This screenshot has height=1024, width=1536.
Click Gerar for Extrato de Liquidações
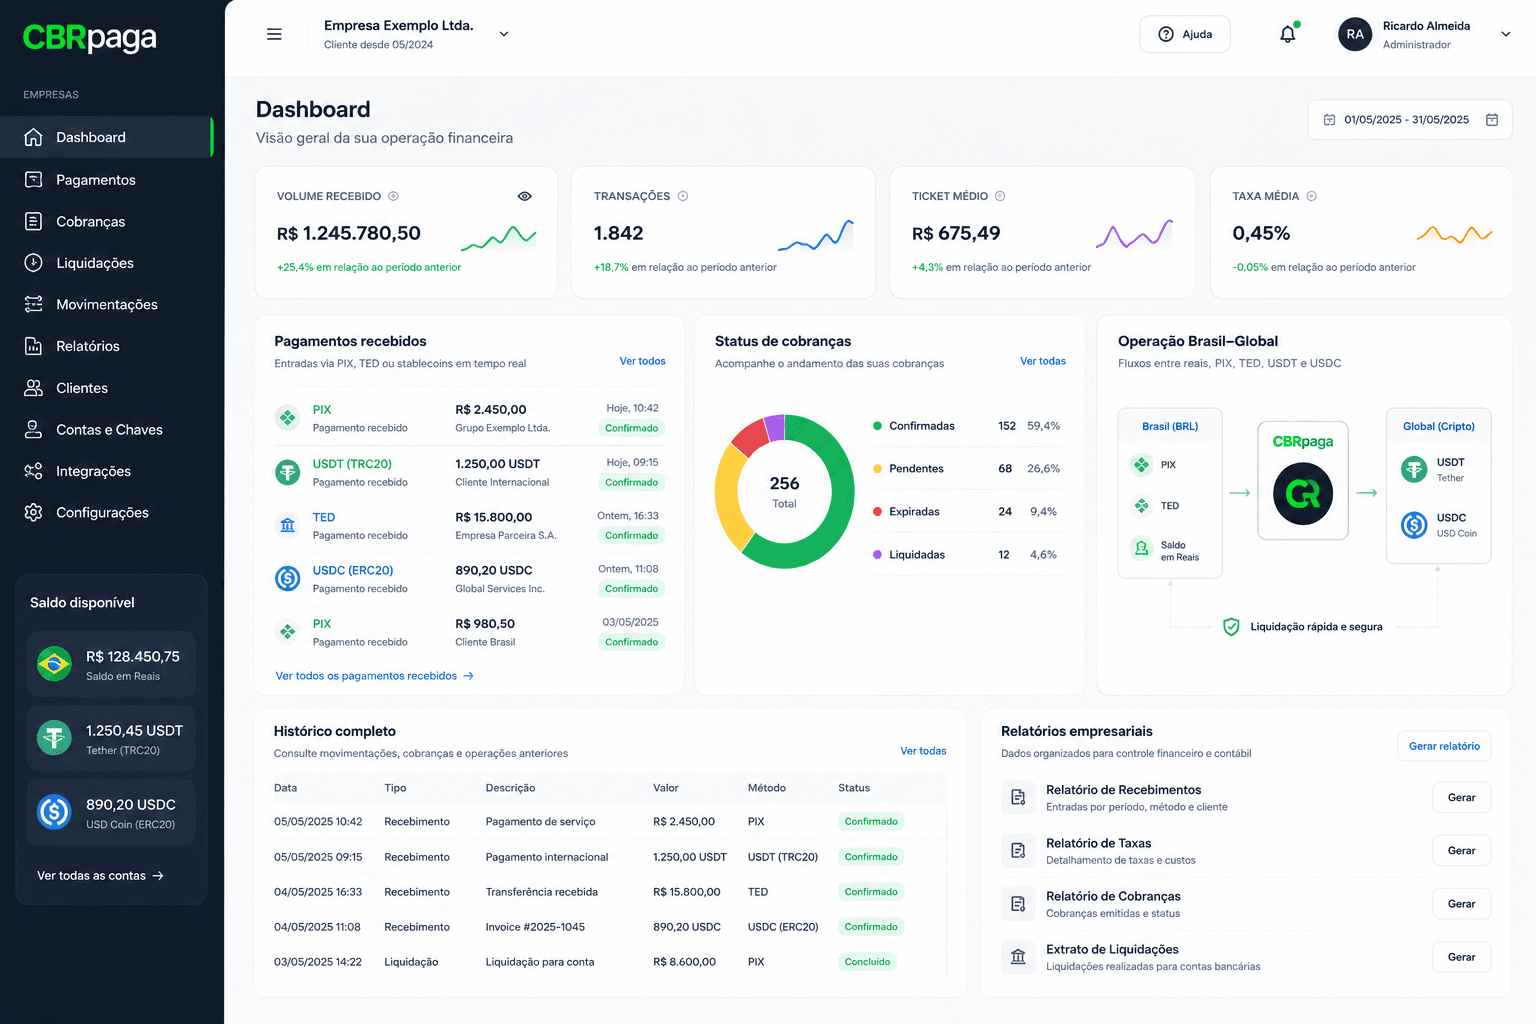point(1461,957)
